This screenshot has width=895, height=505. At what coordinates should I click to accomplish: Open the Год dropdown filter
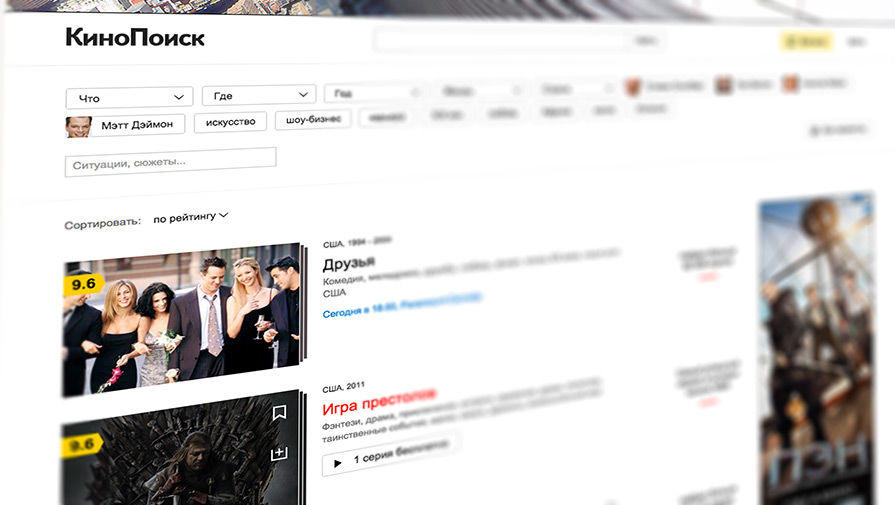tap(372, 93)
